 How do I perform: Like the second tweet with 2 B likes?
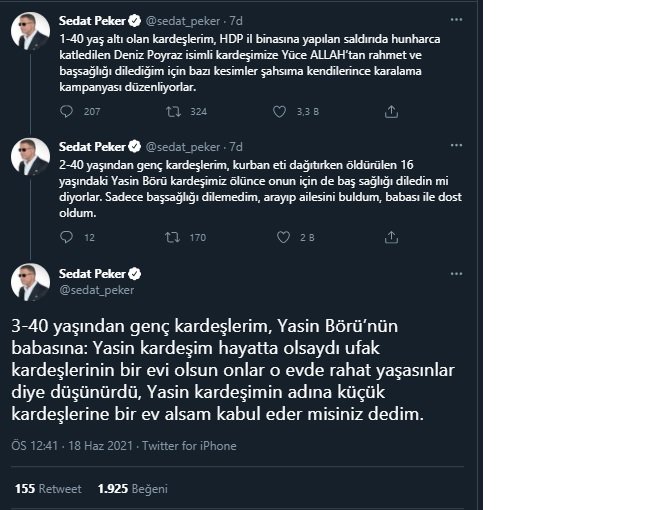(x=283, y=237)
